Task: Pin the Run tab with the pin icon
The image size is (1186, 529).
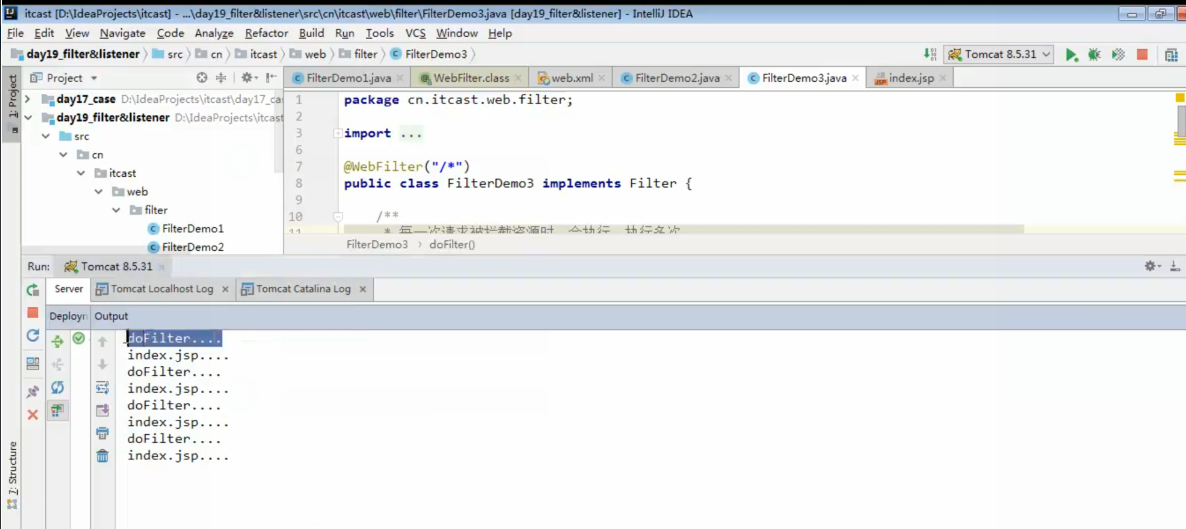Action: pos(33,392)
